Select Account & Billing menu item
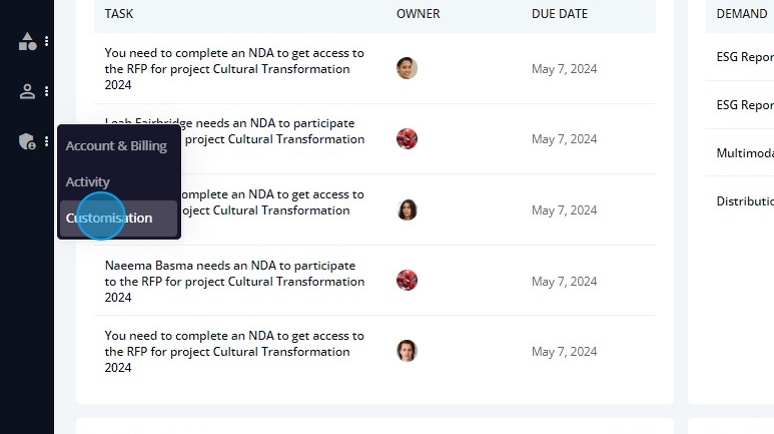The height and width of the screenshot is (434, 774). (116, 146)
